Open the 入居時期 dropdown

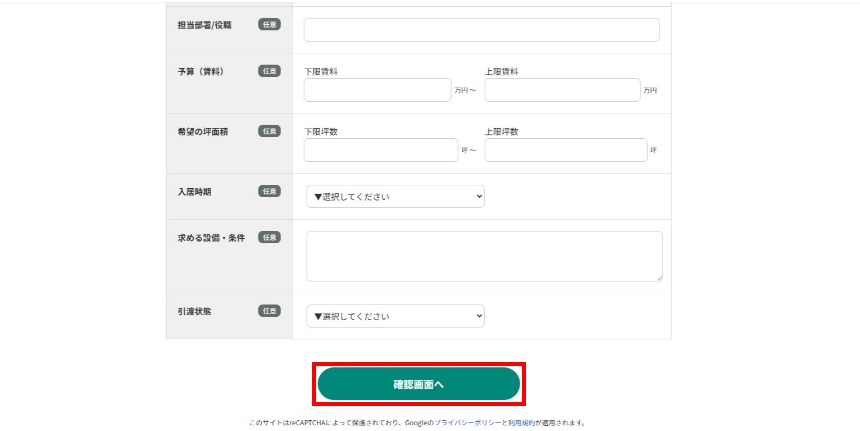tap(395, 197)
